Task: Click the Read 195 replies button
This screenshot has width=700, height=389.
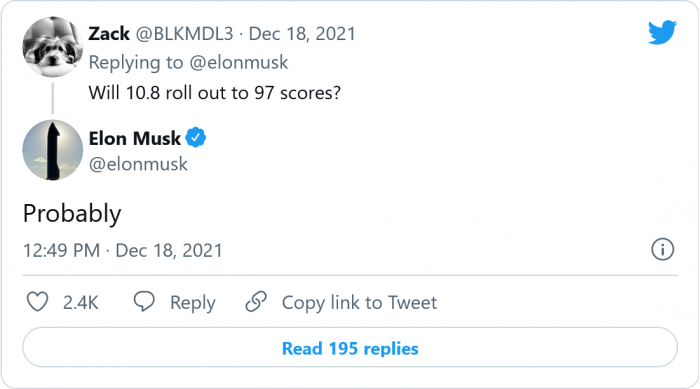Action: click(x=350, y=347)
